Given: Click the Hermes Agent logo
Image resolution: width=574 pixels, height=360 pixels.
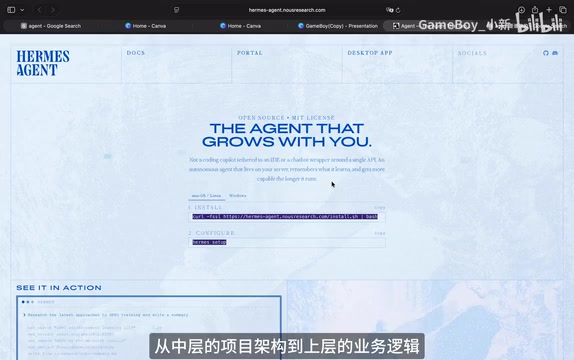Looking at the screenshot, I should point(43,63).
